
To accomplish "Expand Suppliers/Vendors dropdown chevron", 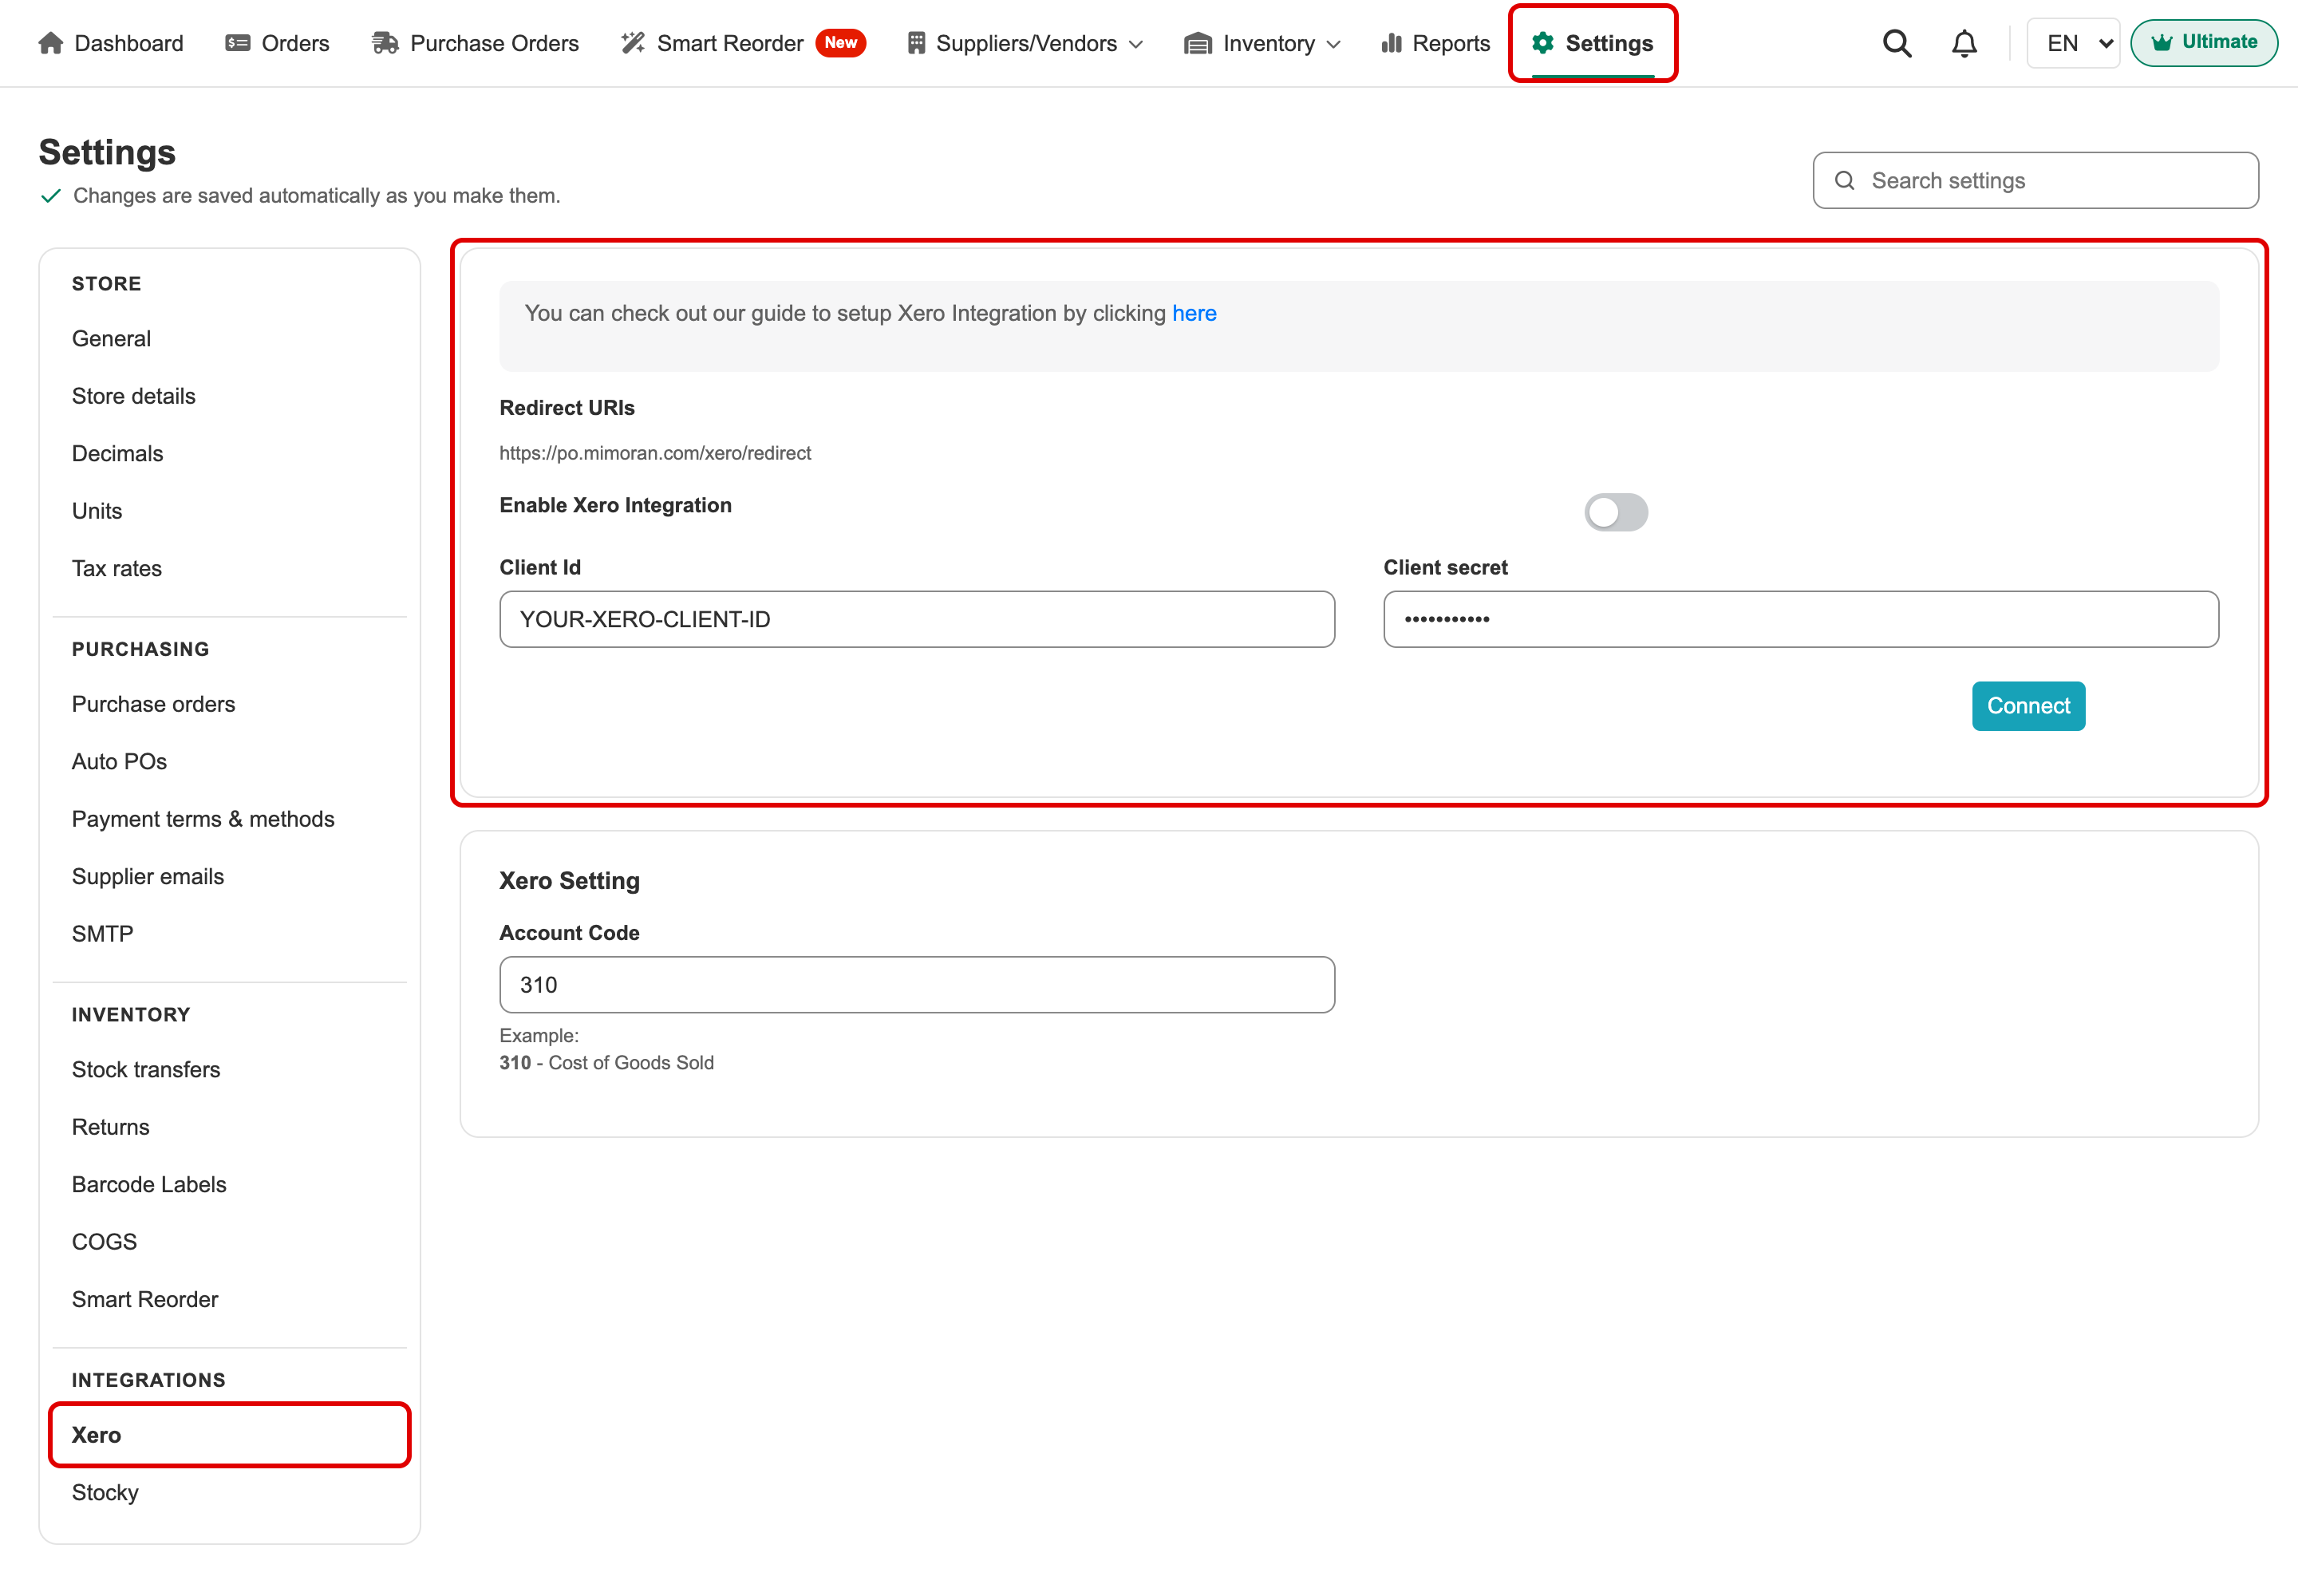I will point(1136,44).
